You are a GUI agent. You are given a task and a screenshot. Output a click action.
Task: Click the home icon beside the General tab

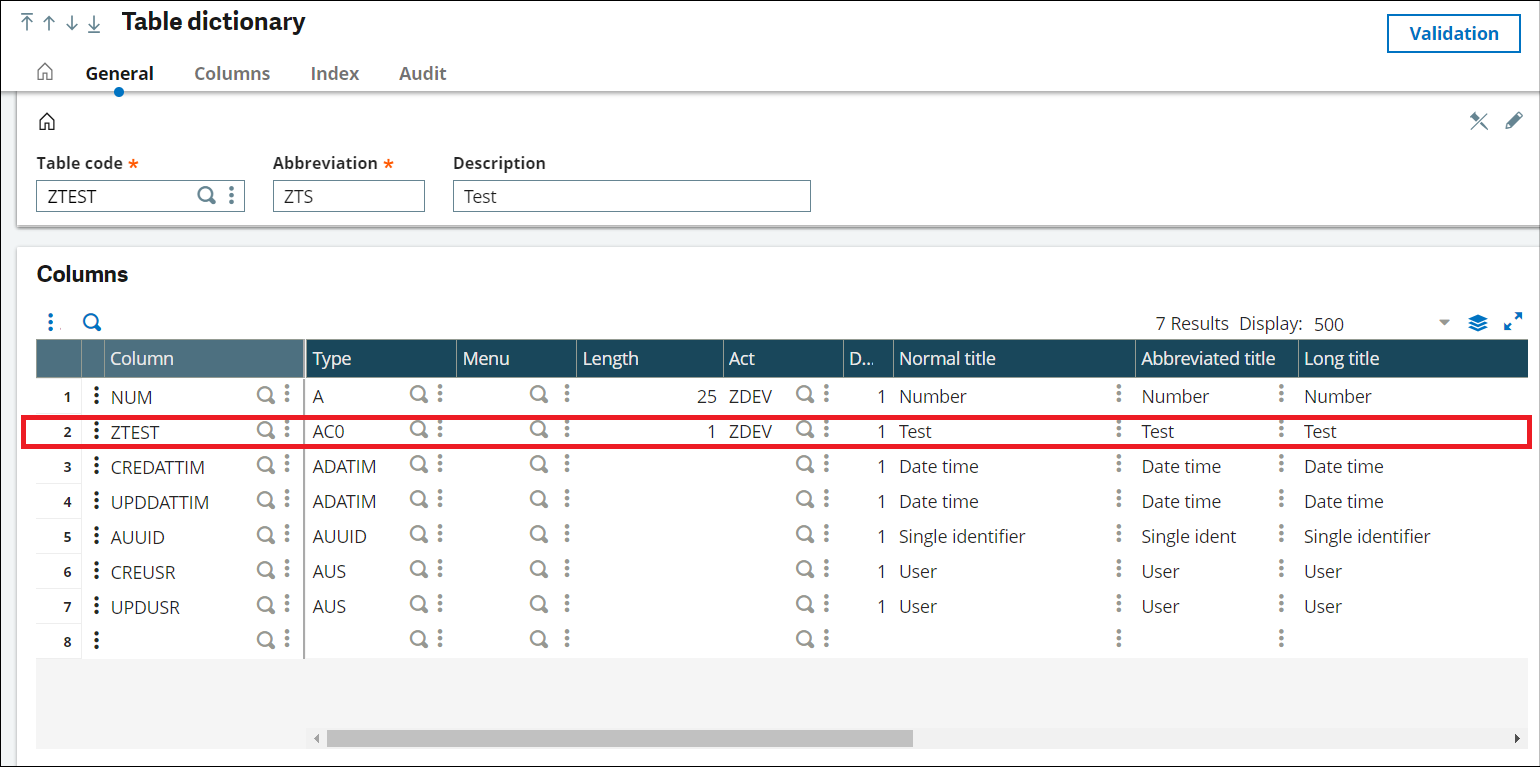click(45, 72)
